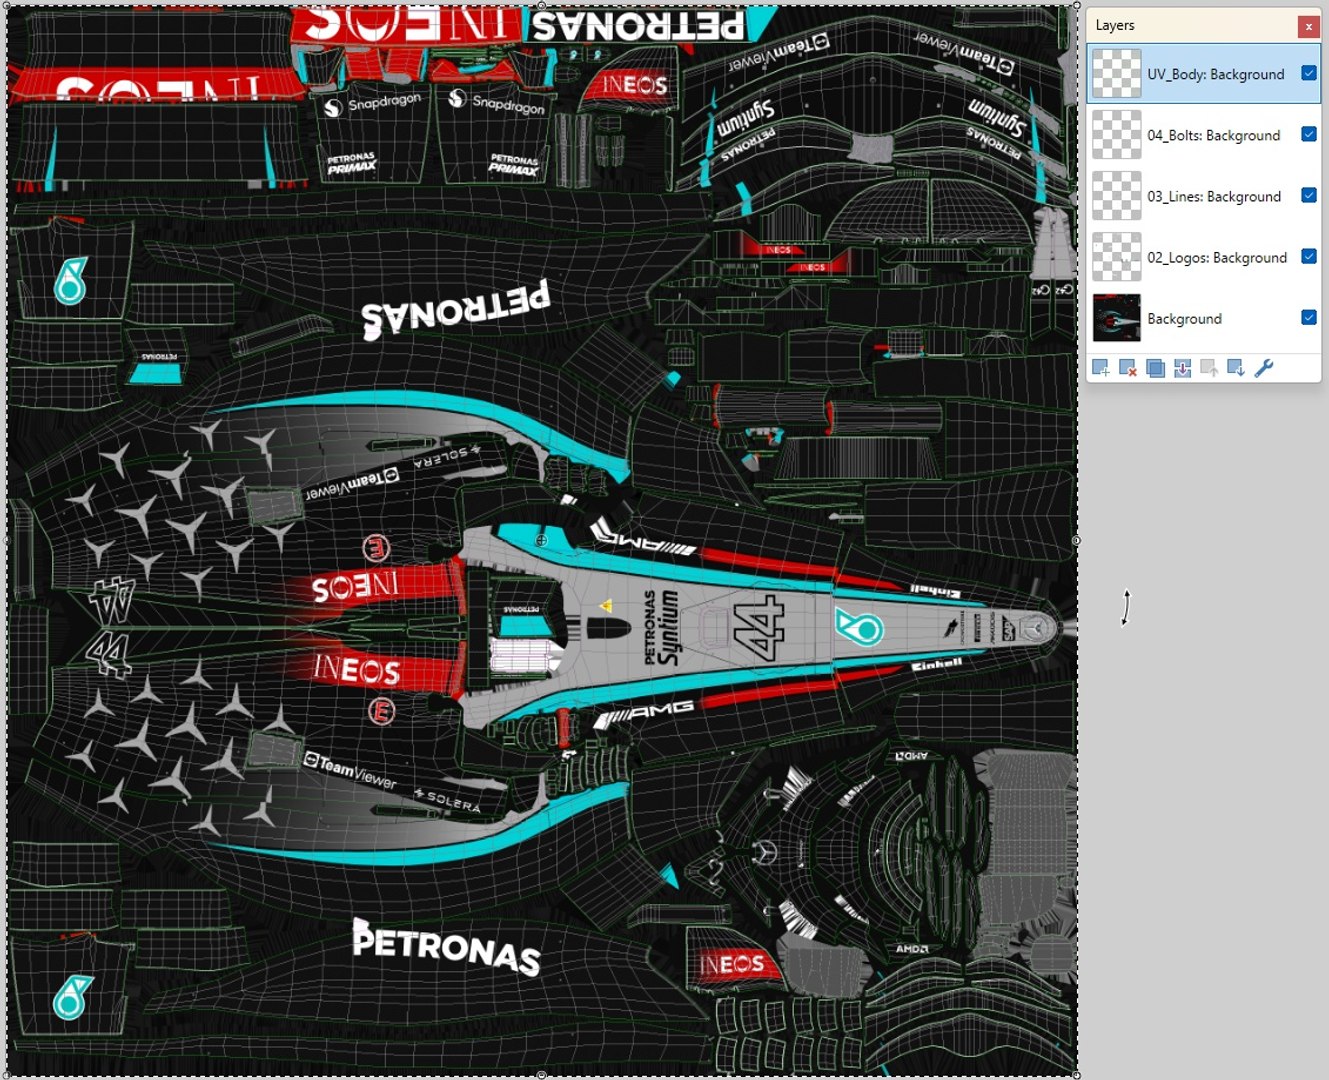This screenshot has width=1329, height=1080.
Task: Move the selected layer down
Action: click(1236, 368)
